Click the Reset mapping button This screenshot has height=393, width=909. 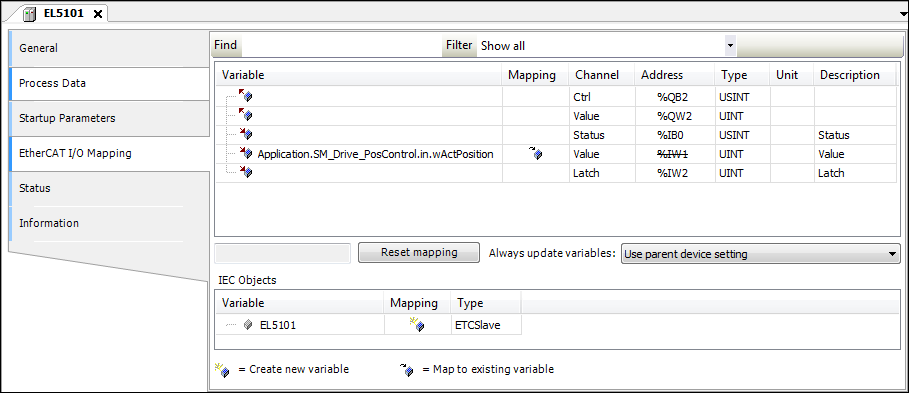pyautogui.click(x=419, y=253)
